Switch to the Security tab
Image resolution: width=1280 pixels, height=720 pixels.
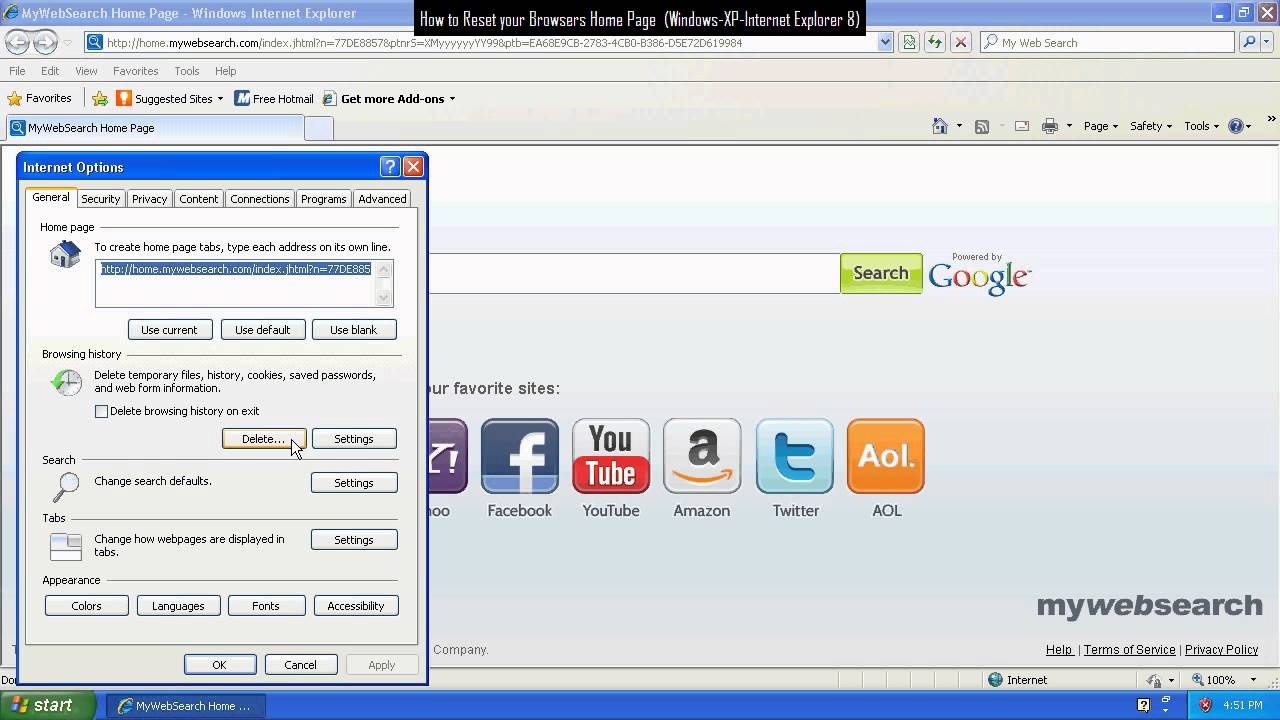pos(100,199)
